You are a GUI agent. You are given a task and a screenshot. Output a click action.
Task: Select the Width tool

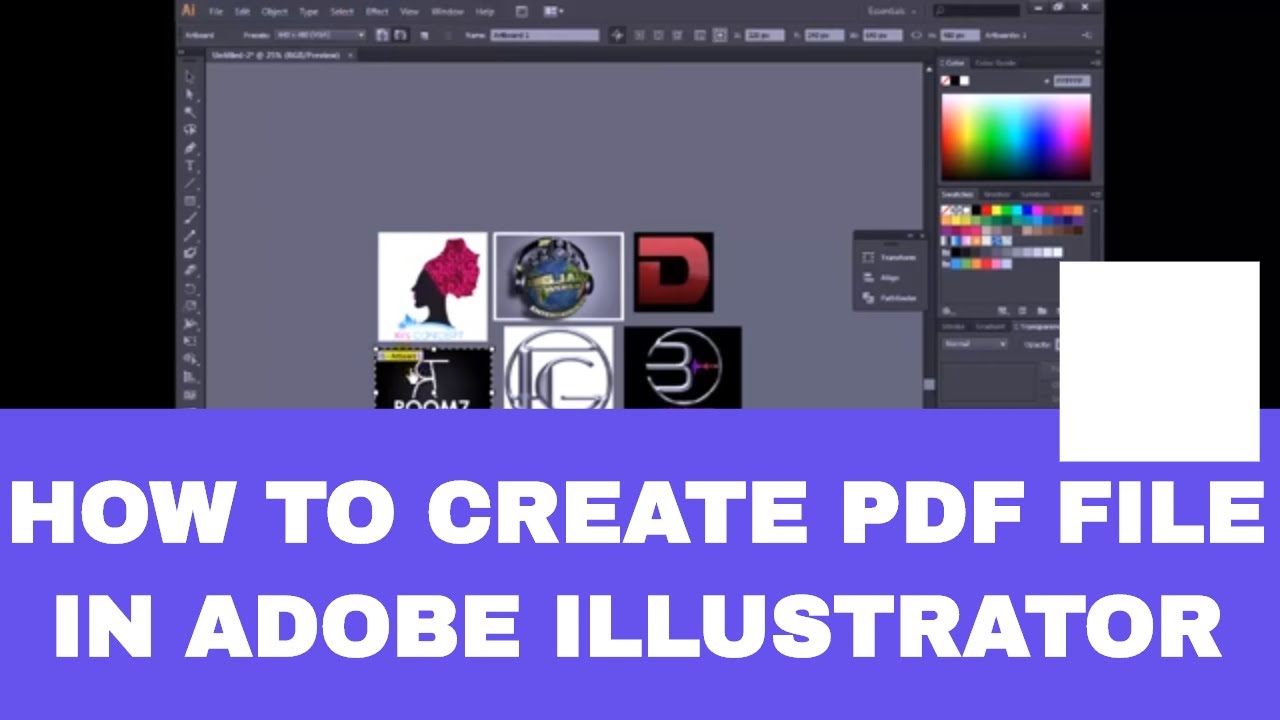[x=190, y=324]
